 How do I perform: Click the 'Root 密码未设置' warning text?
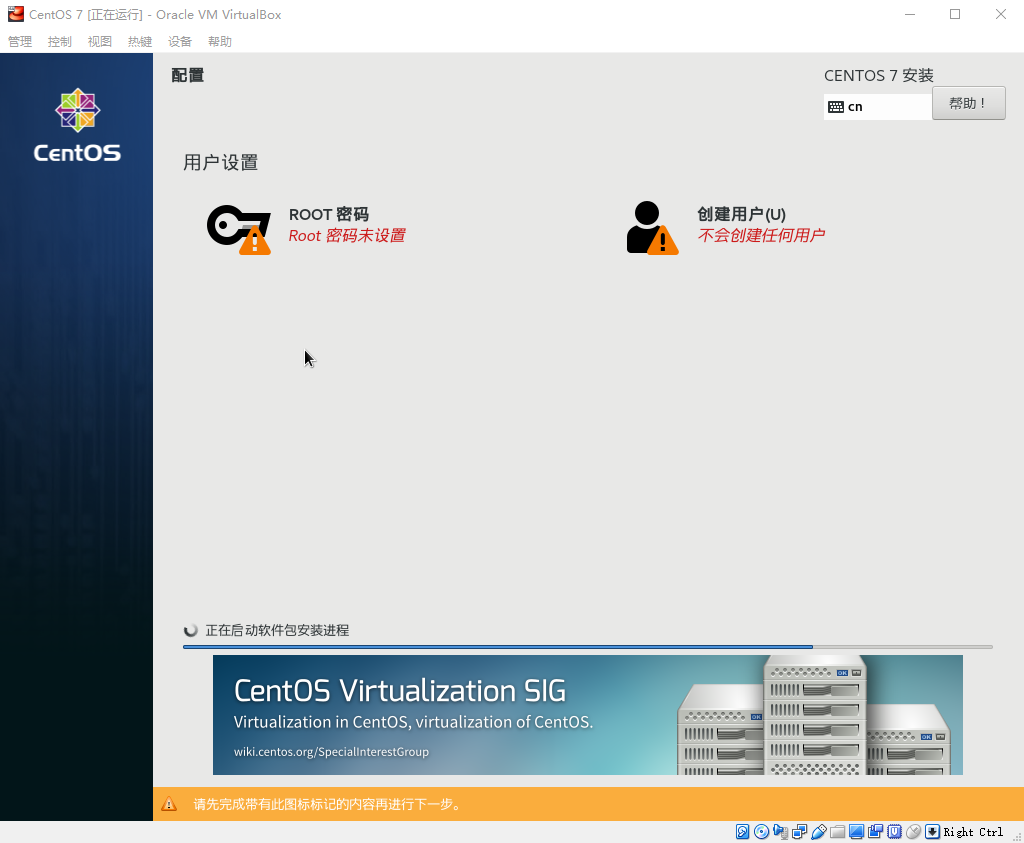pyautogui.click(x=347, y=236)
